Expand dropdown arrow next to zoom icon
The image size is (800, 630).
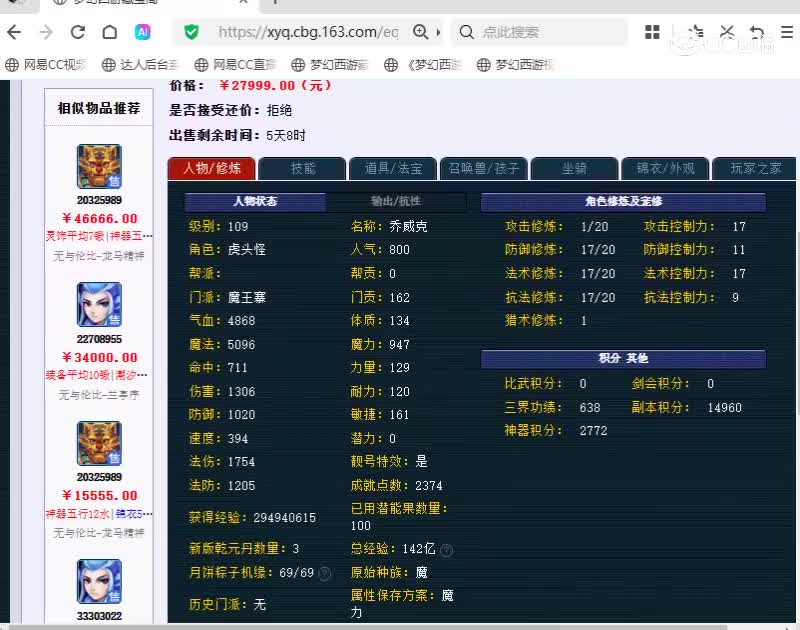(438, 32)
